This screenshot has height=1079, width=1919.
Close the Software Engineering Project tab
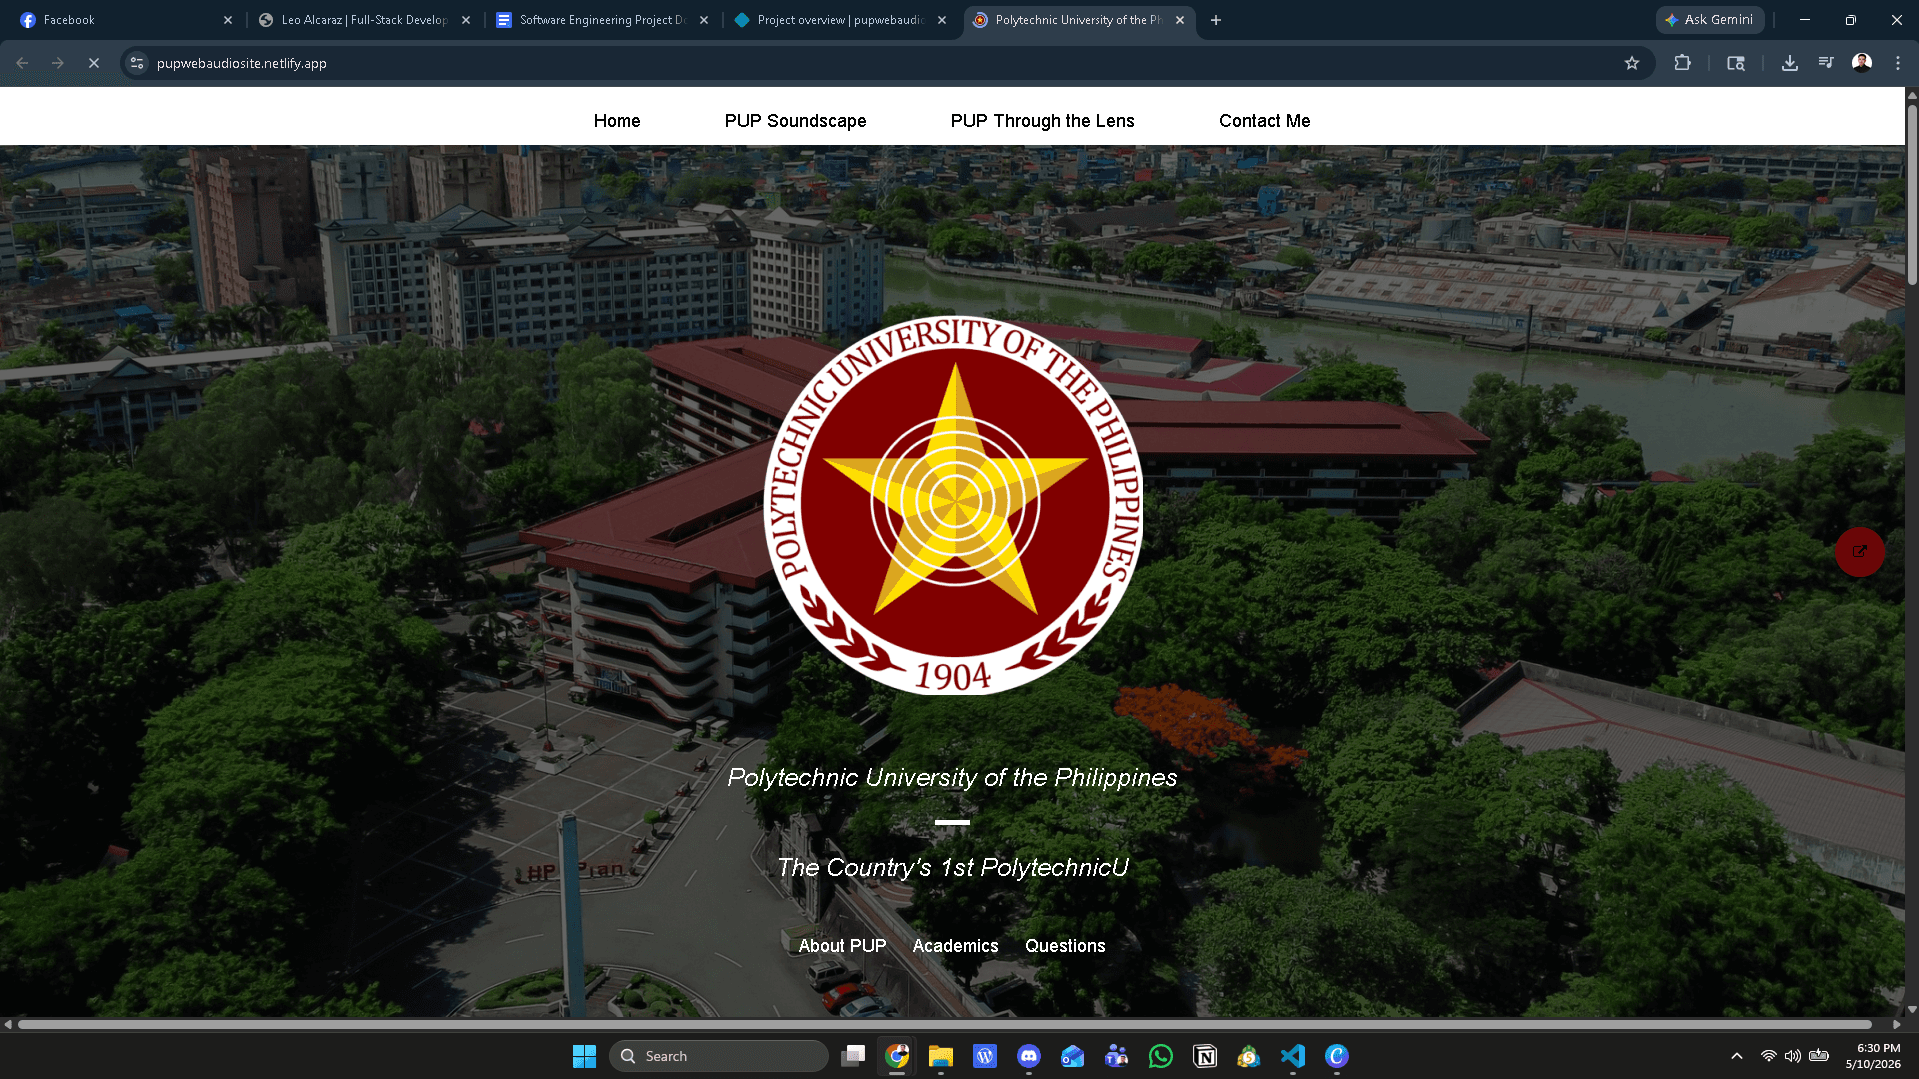click(704, 20)
